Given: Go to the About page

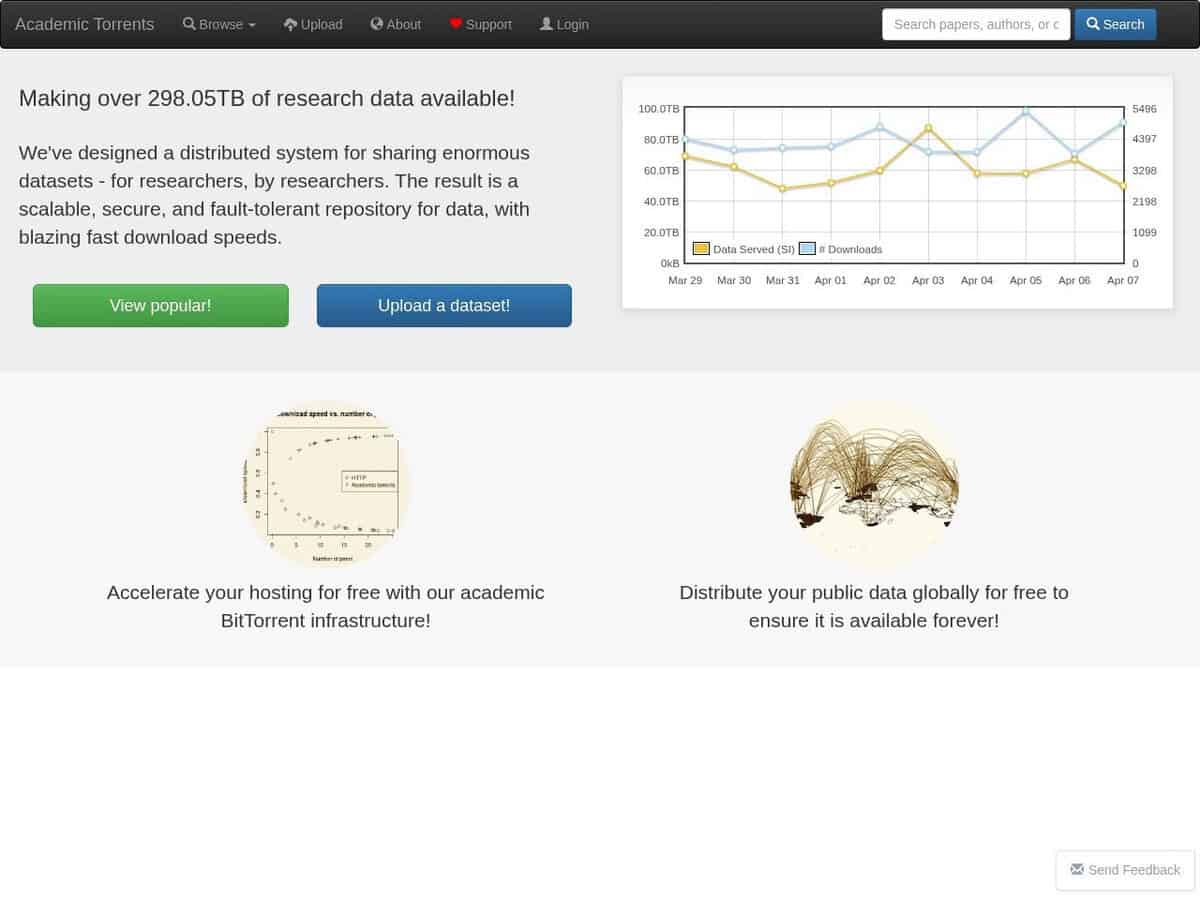Looking at the screenshot, I should tap(395, 24).
